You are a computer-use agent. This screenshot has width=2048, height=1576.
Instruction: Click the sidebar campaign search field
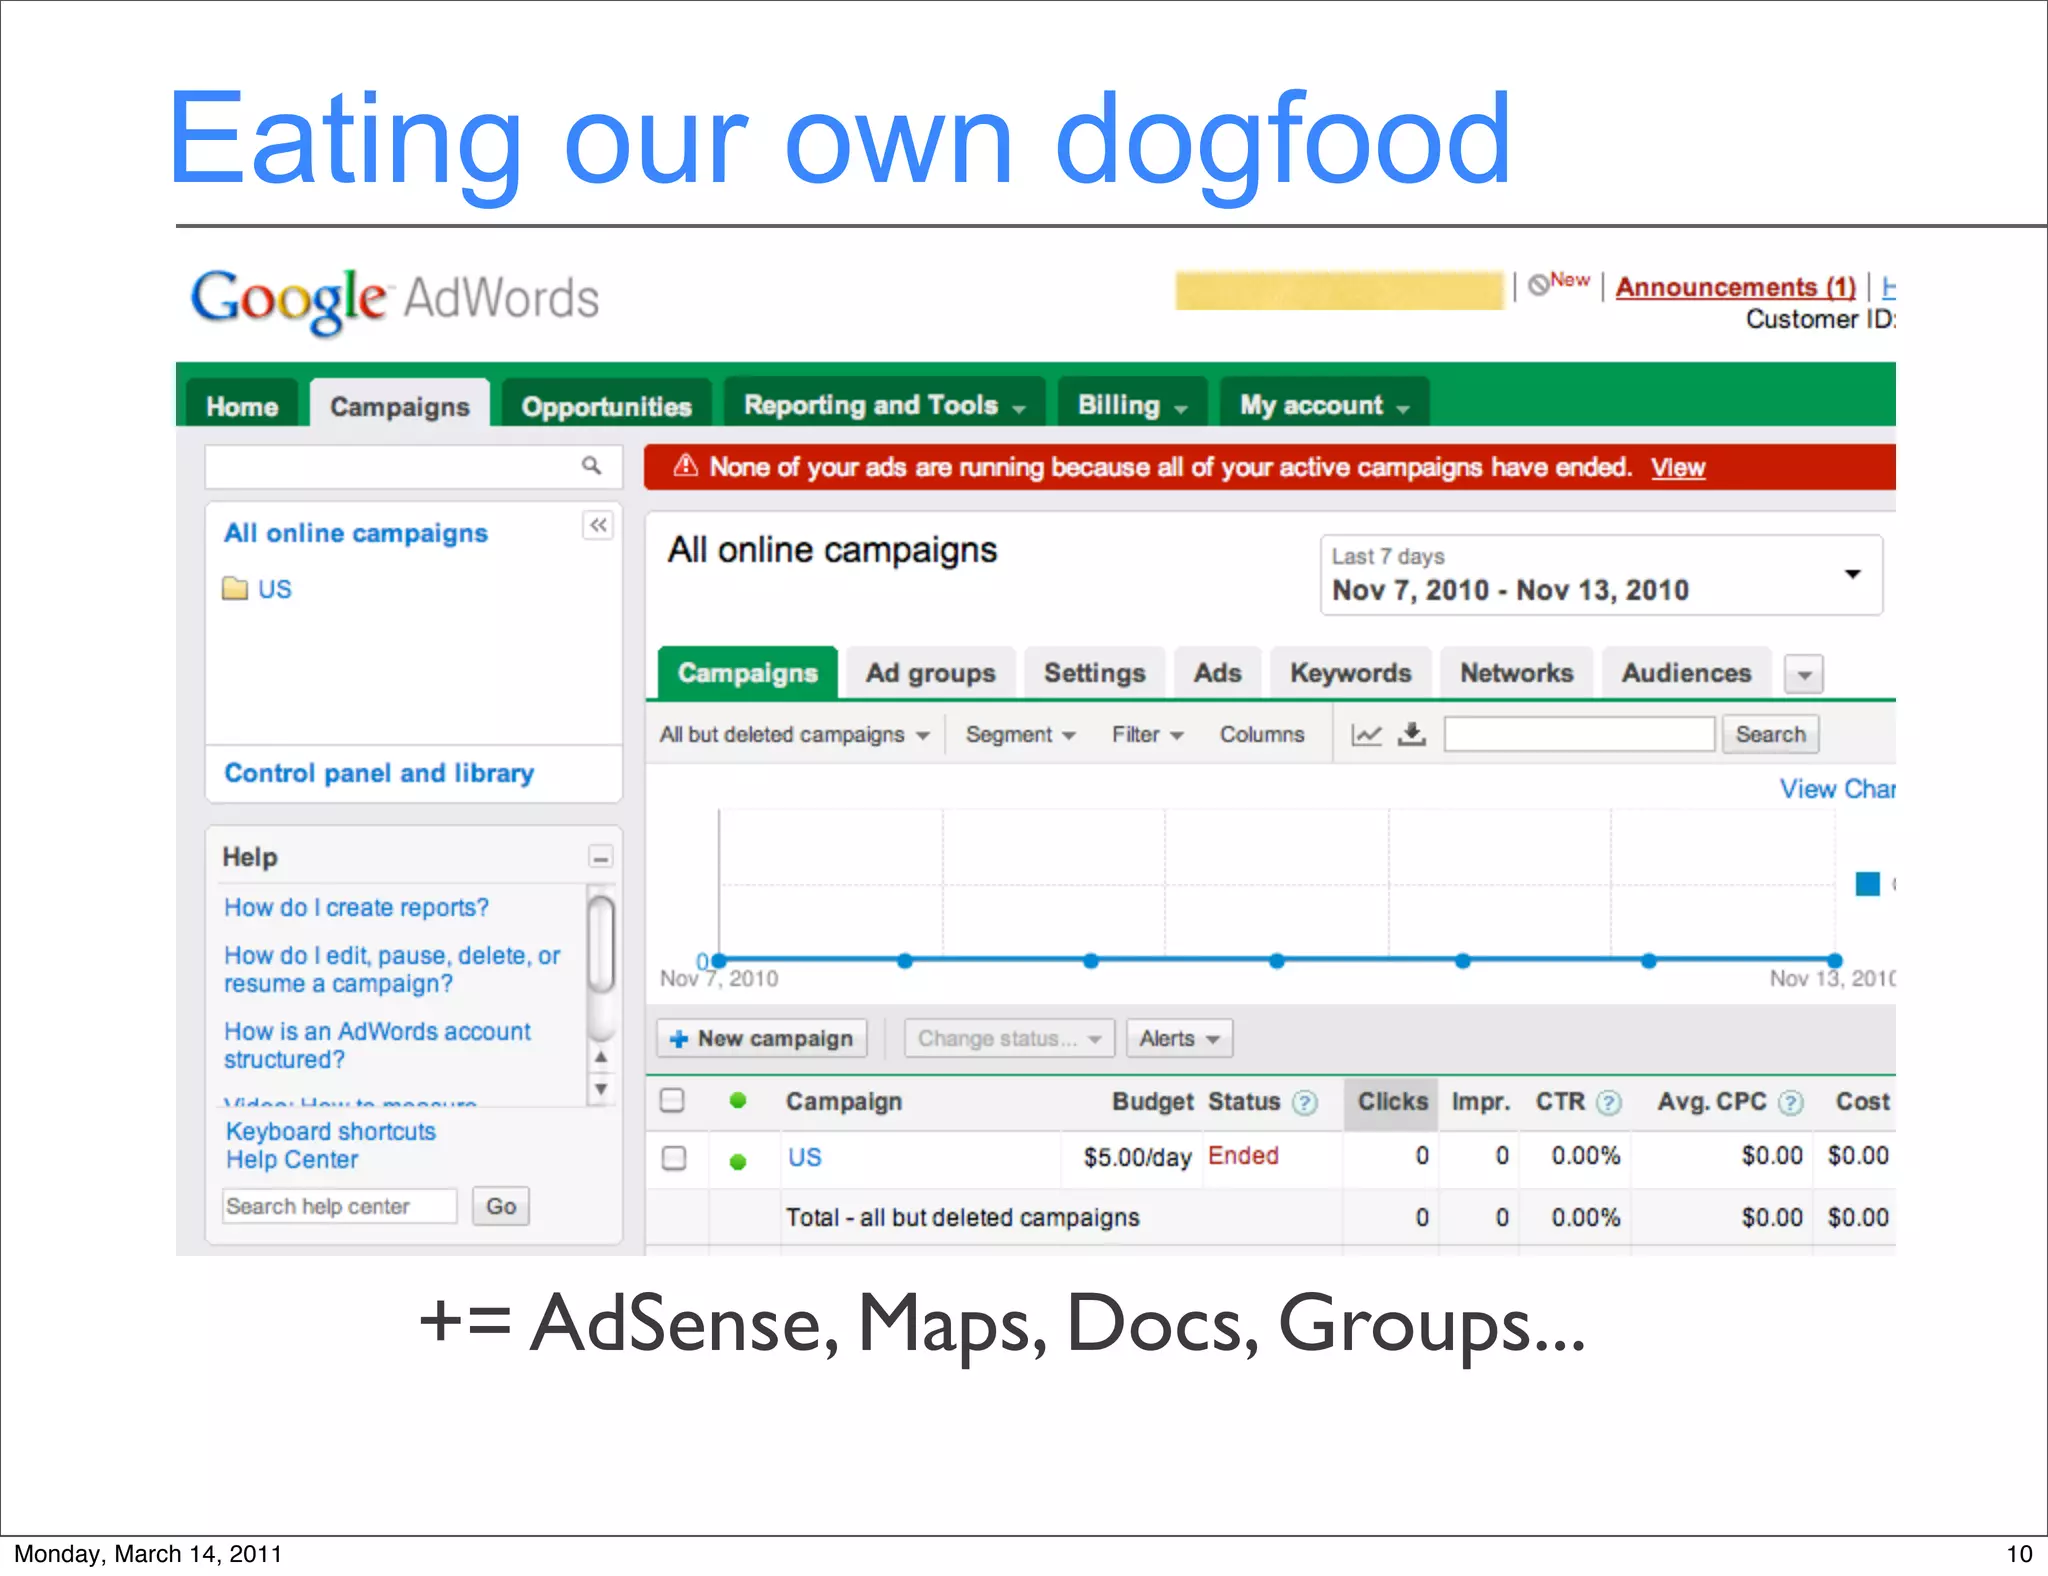(413, 466)
